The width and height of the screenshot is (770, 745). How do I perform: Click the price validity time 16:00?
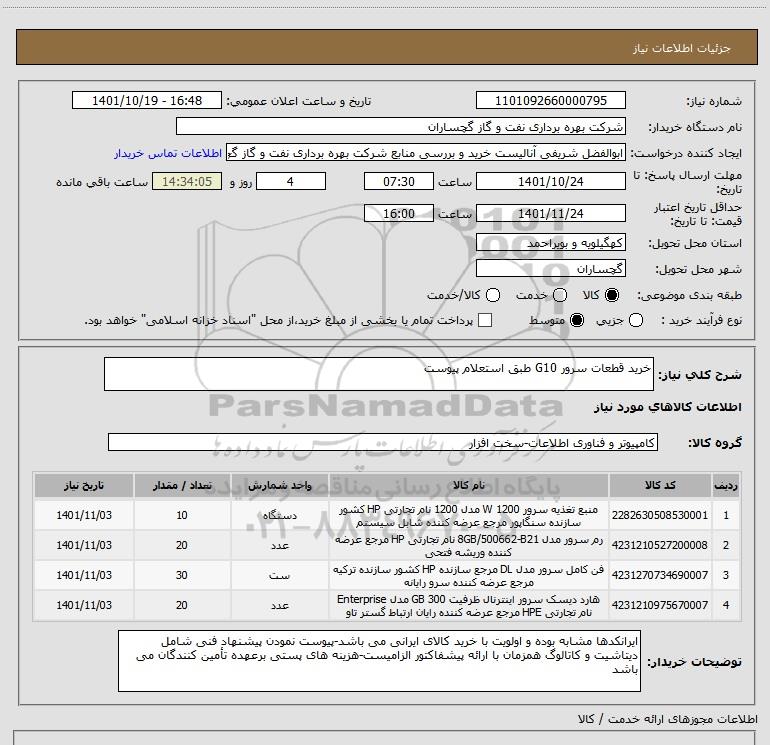[399, 213]
